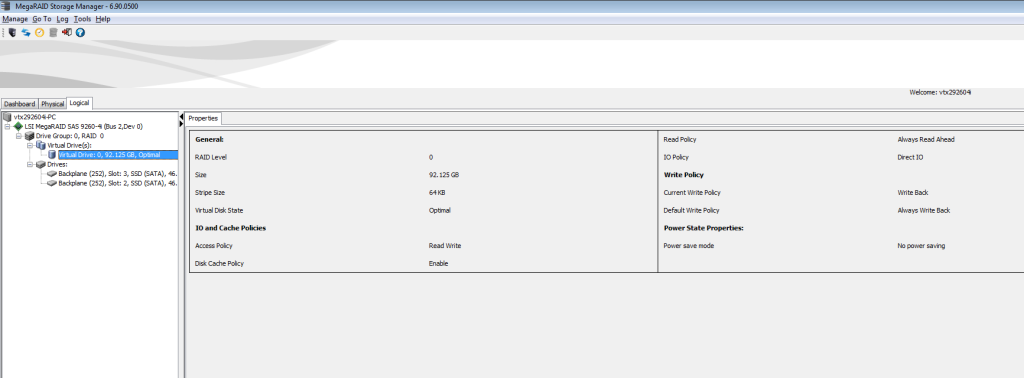Click the Drive Group stacked disks icon
Viewport: 1024px width, 378px height.
29,136
